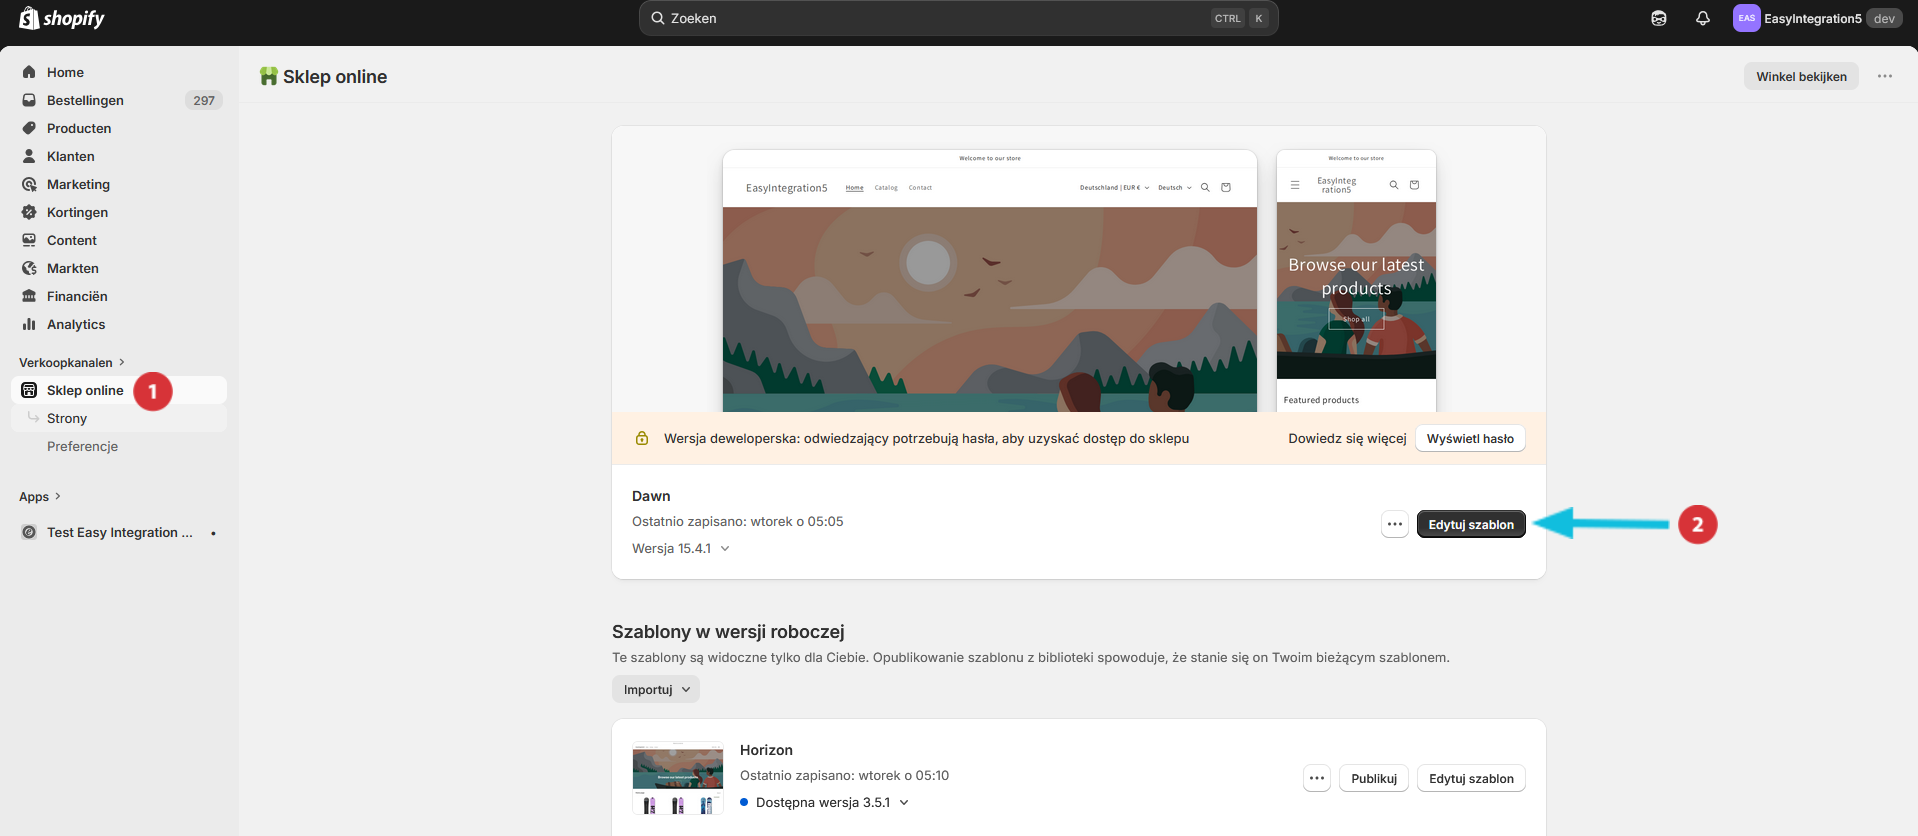Click Edytuj szablon for Dawn theme
Image resolution: width=1918 pixels, height=836 pixels.
point(1471,524)
